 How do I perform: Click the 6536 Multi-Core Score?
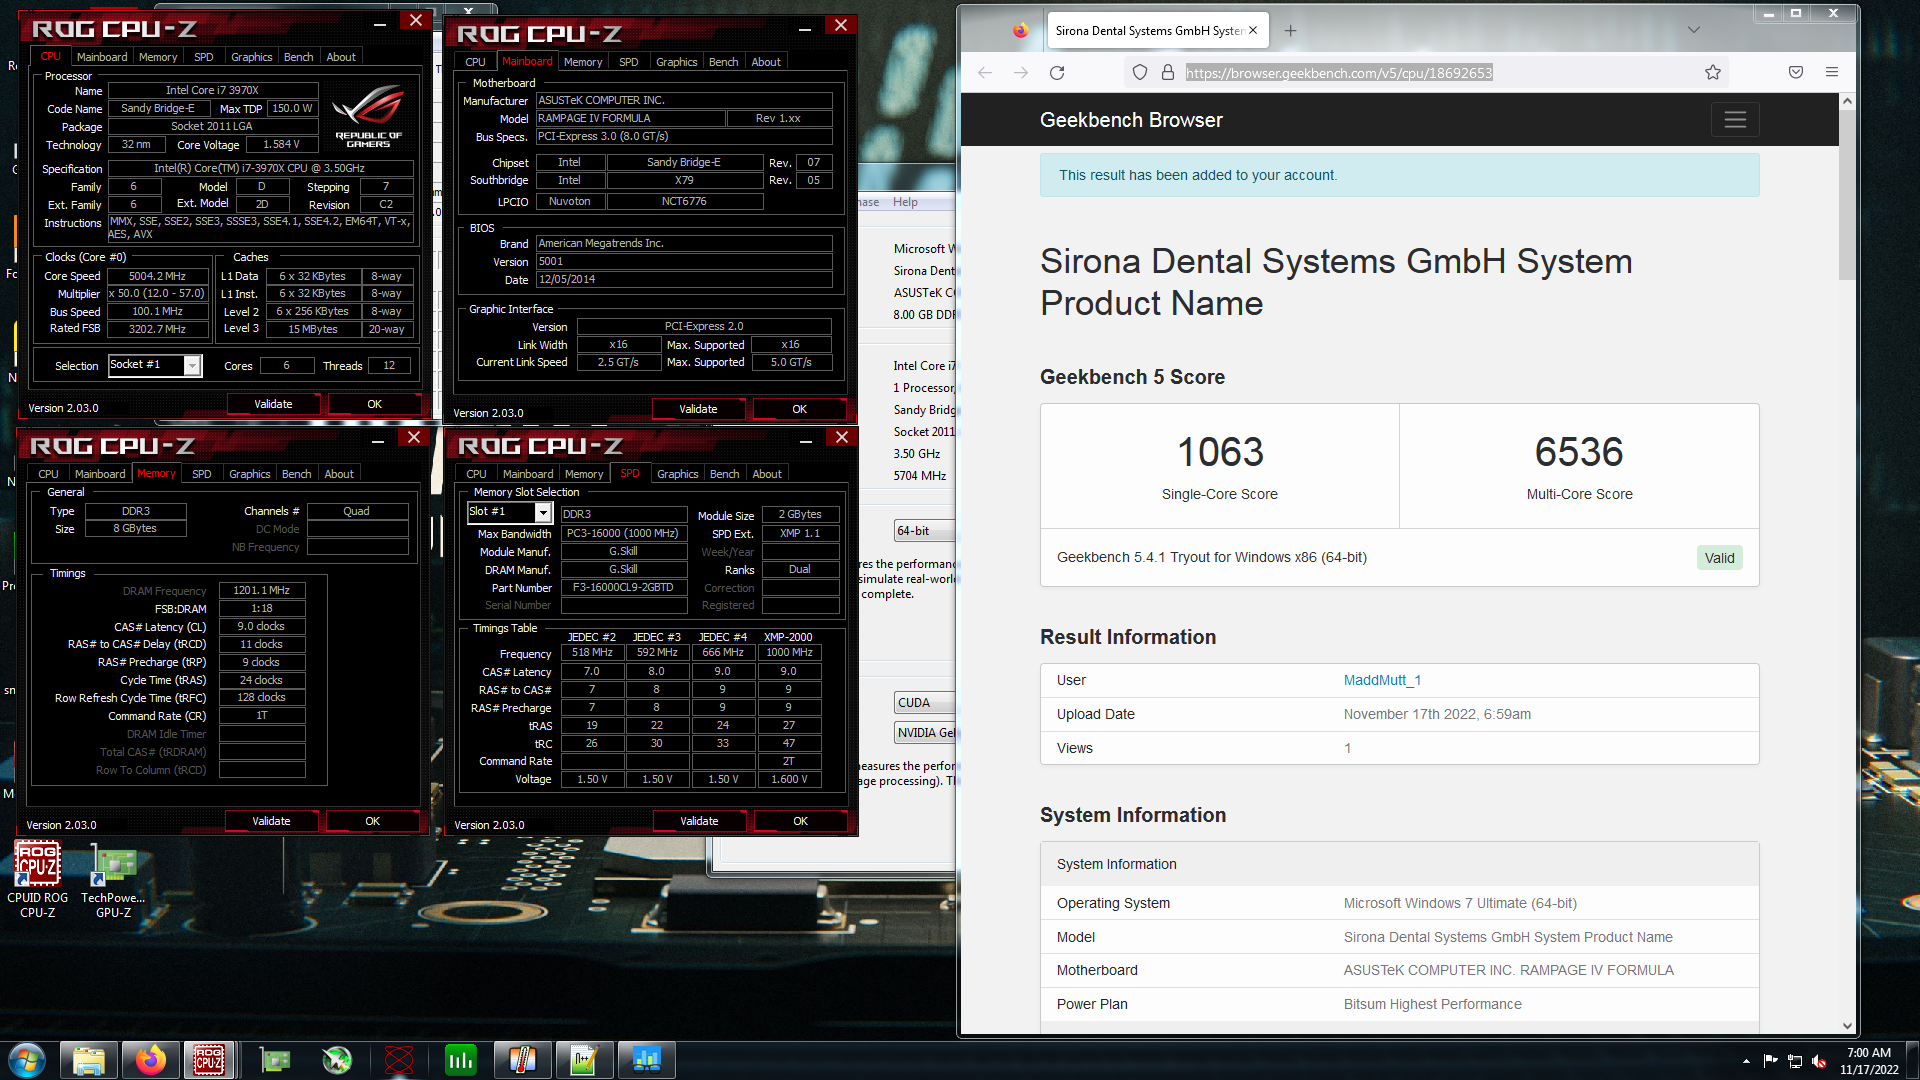pyautogui.click(x=1579, y=452)
